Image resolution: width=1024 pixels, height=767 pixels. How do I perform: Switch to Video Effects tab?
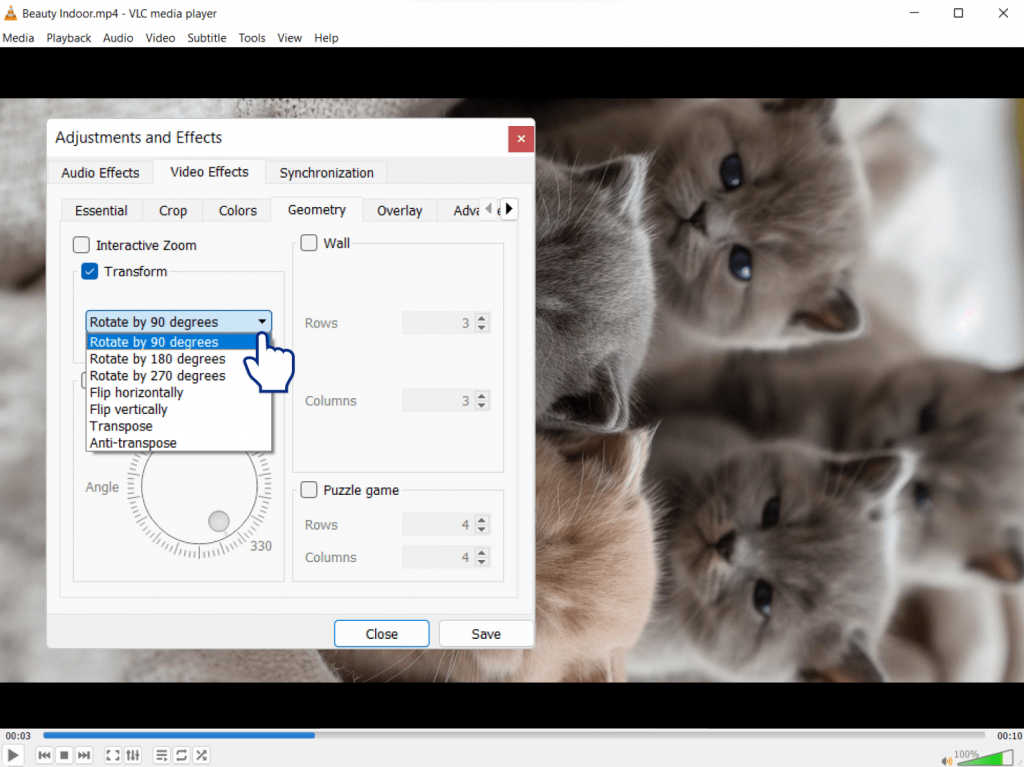(x=210, y=172)
